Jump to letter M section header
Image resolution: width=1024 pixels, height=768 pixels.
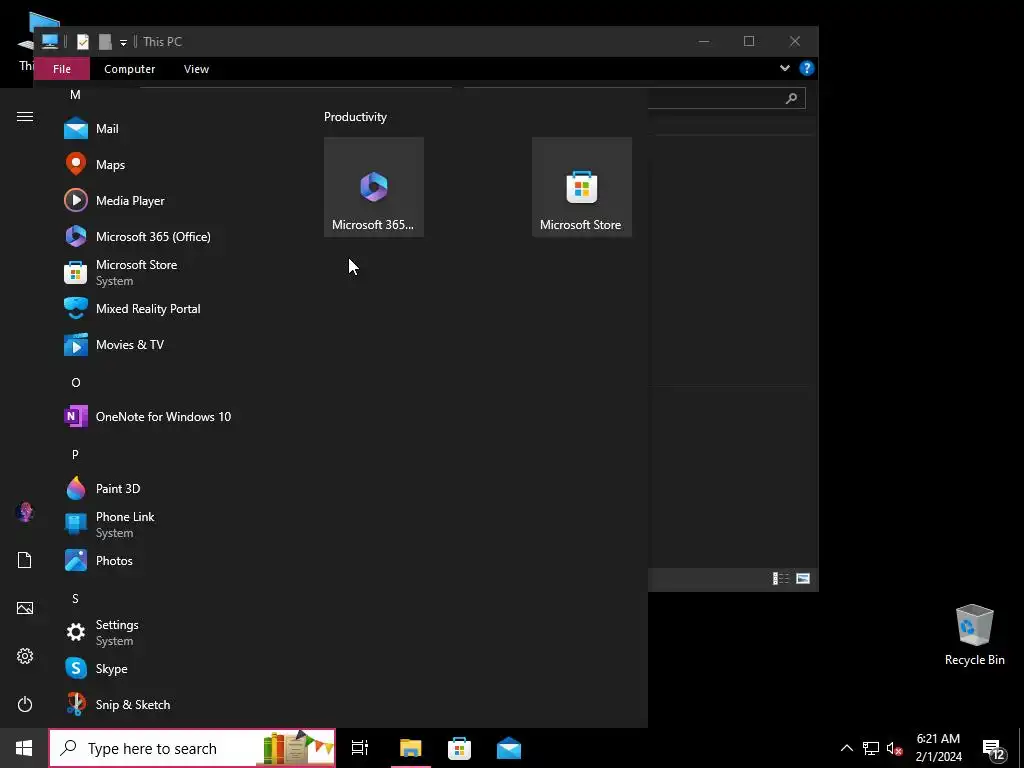pyautogui.click(x=75, y=95)
